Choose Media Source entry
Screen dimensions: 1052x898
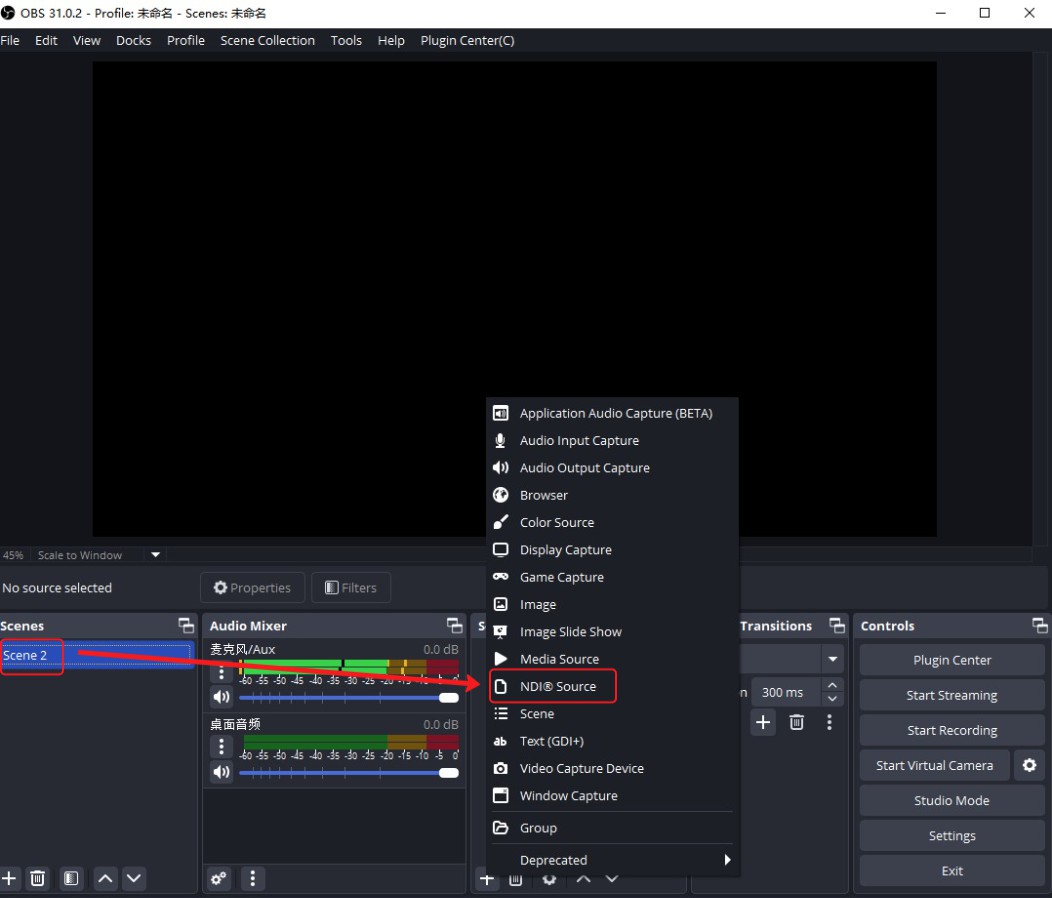tap(612, 659)
